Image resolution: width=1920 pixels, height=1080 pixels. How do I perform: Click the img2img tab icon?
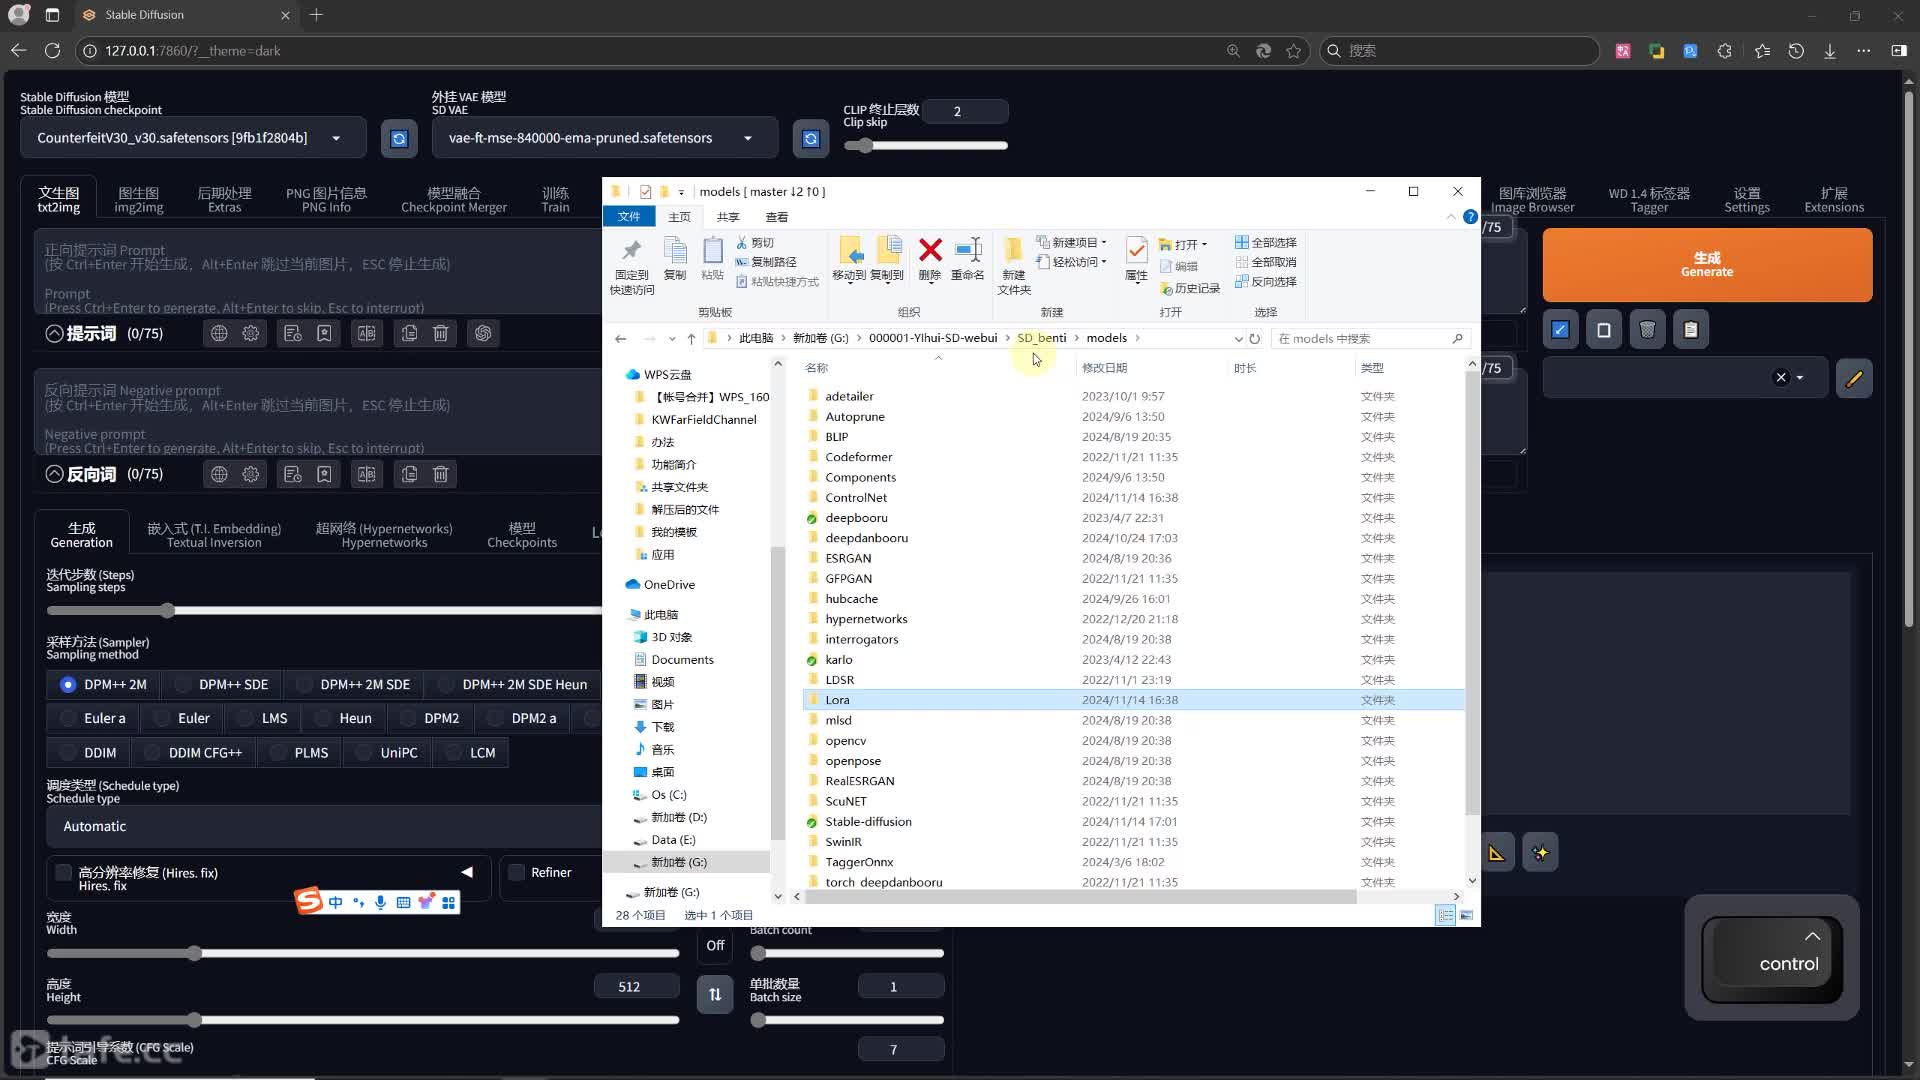point(138,198)
